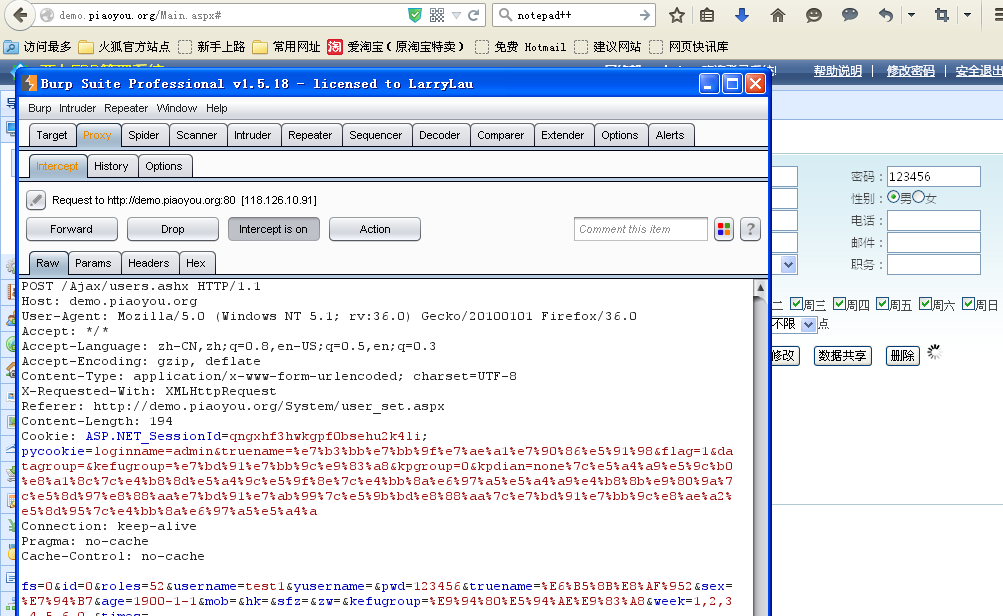Open 网页快讯库 bookmark
The image size is (1003, 616).
tap(689, 47)
